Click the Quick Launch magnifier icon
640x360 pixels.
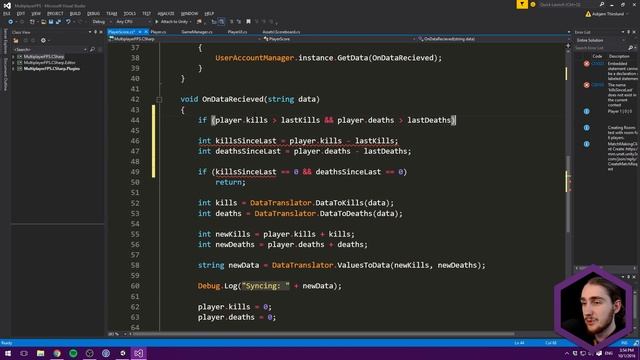[602, 4]
